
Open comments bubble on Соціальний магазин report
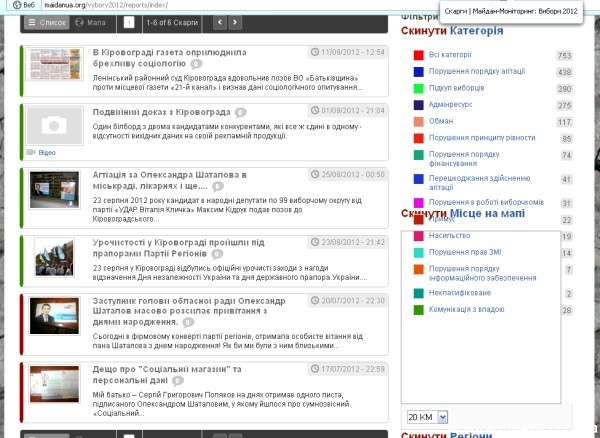(x=178, y=381)
